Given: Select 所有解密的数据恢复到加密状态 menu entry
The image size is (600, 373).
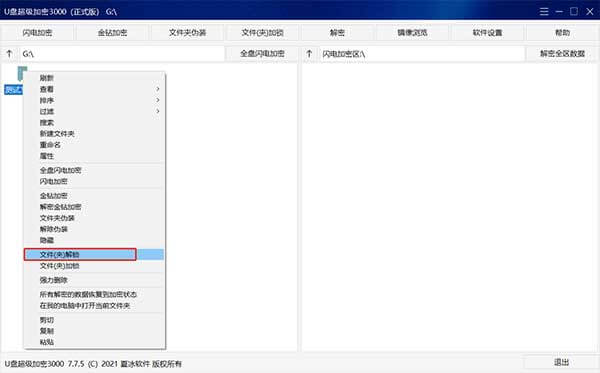Looking at the screenshot, I should (94, 295).
